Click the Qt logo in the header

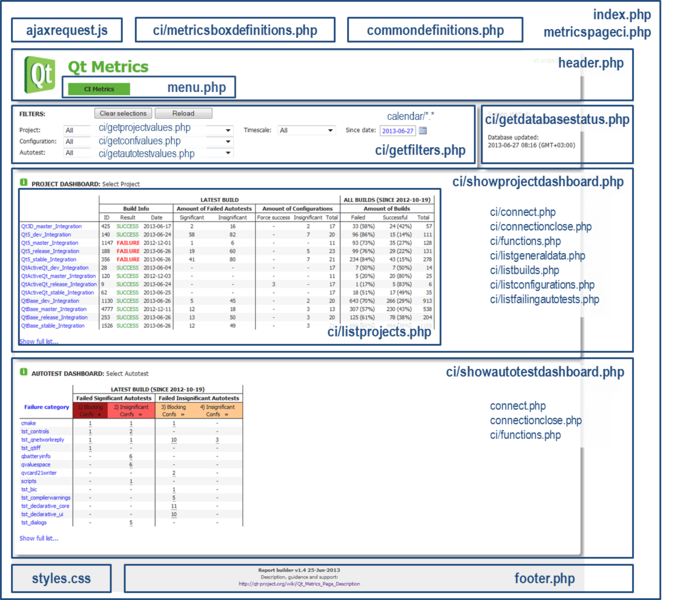pos(42,76)
